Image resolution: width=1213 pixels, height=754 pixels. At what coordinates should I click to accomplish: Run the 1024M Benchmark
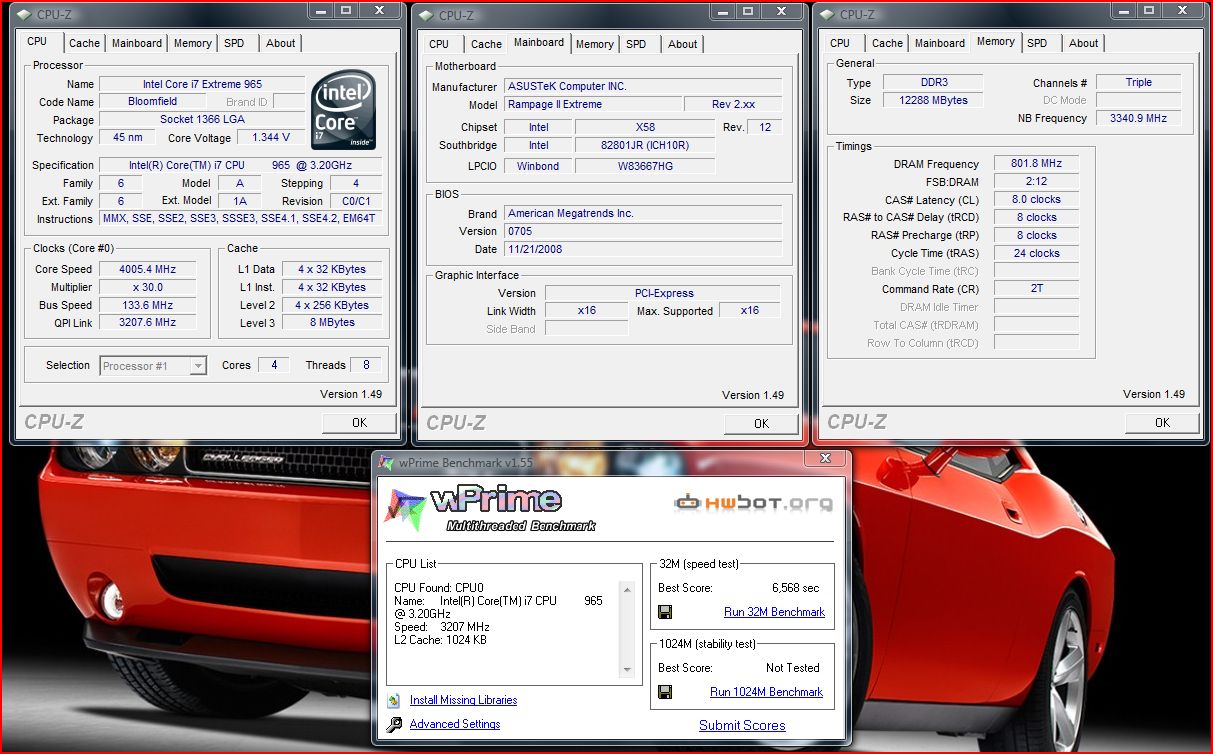766,692
